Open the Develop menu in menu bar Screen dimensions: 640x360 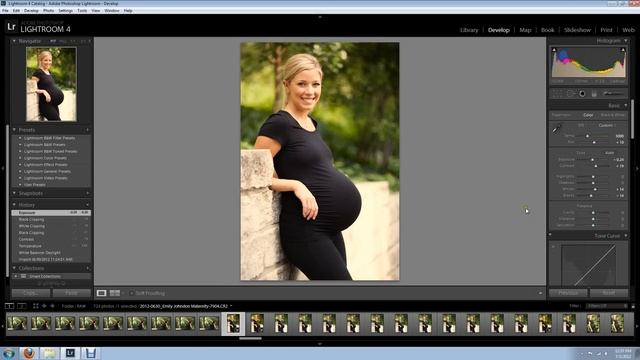[x=31, y=11]
